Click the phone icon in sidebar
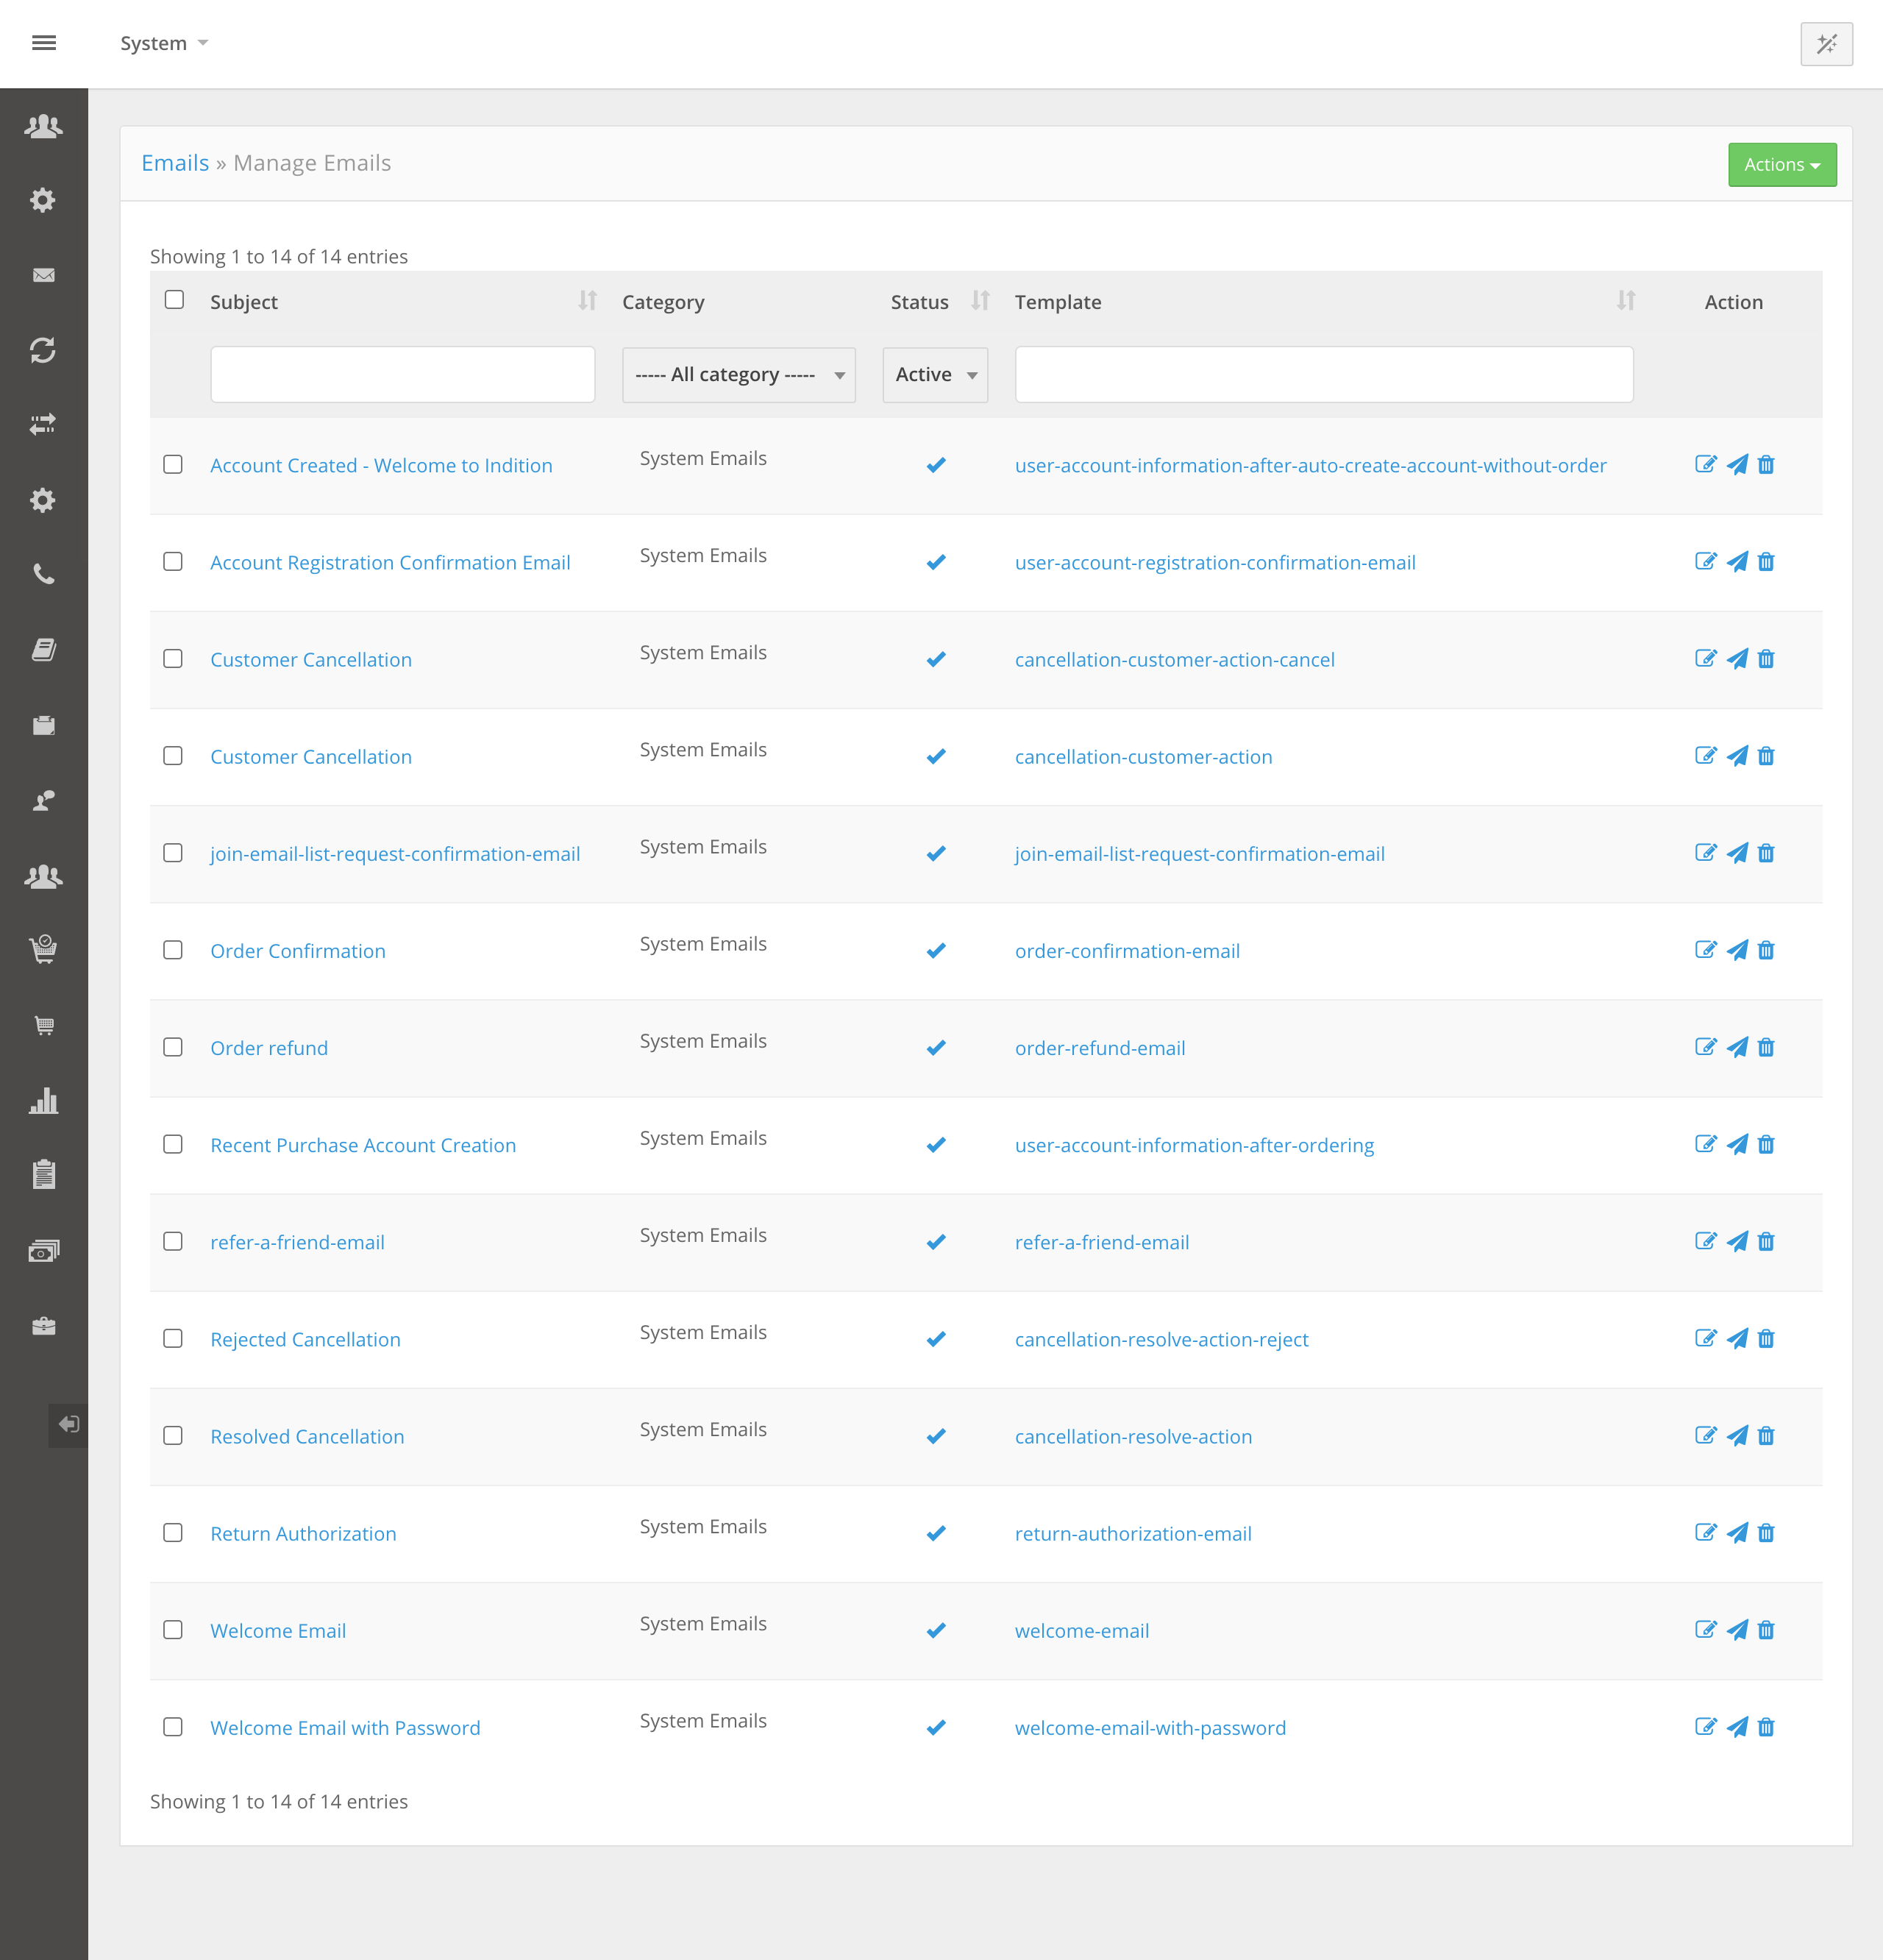Image resolution: width=1883 pixels, height=1960 pixels. coord(43,574)
